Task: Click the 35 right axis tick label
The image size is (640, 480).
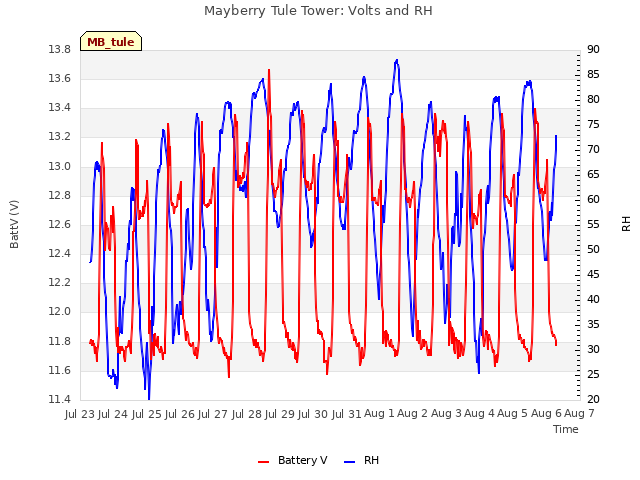Action: (x=593, y=325)
